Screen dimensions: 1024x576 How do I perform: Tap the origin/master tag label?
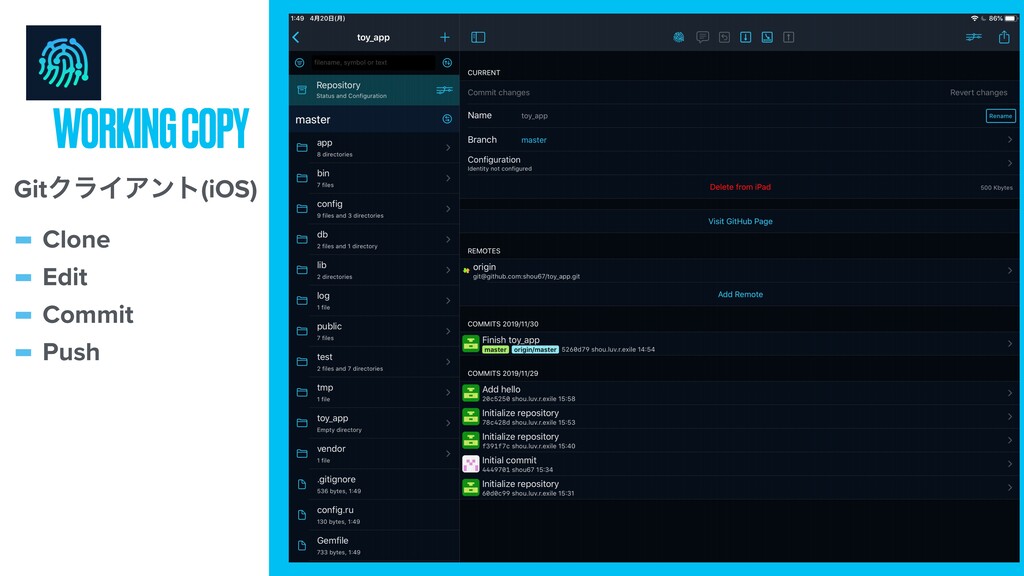[535, 349]
